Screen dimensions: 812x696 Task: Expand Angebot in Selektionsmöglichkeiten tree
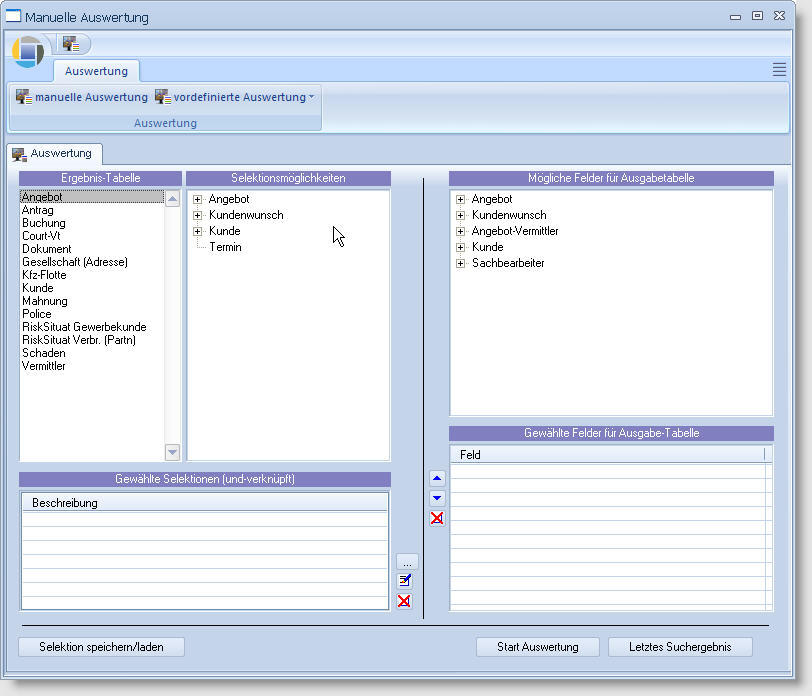(x=198, y=199)
